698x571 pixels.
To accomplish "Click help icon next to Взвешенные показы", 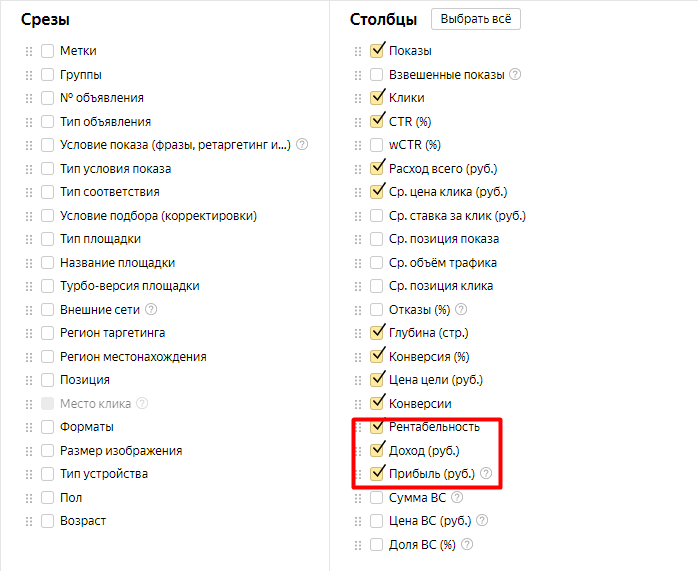I will point(515,74).
